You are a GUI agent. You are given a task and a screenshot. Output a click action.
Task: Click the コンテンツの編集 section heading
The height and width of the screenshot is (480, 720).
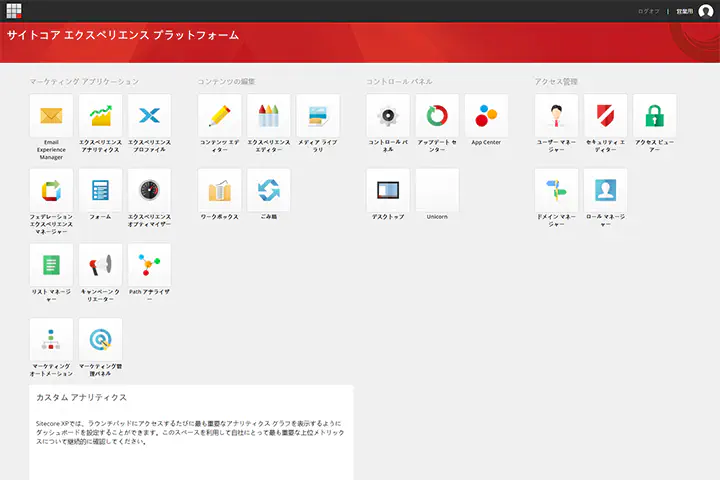[x=226, y=81]
